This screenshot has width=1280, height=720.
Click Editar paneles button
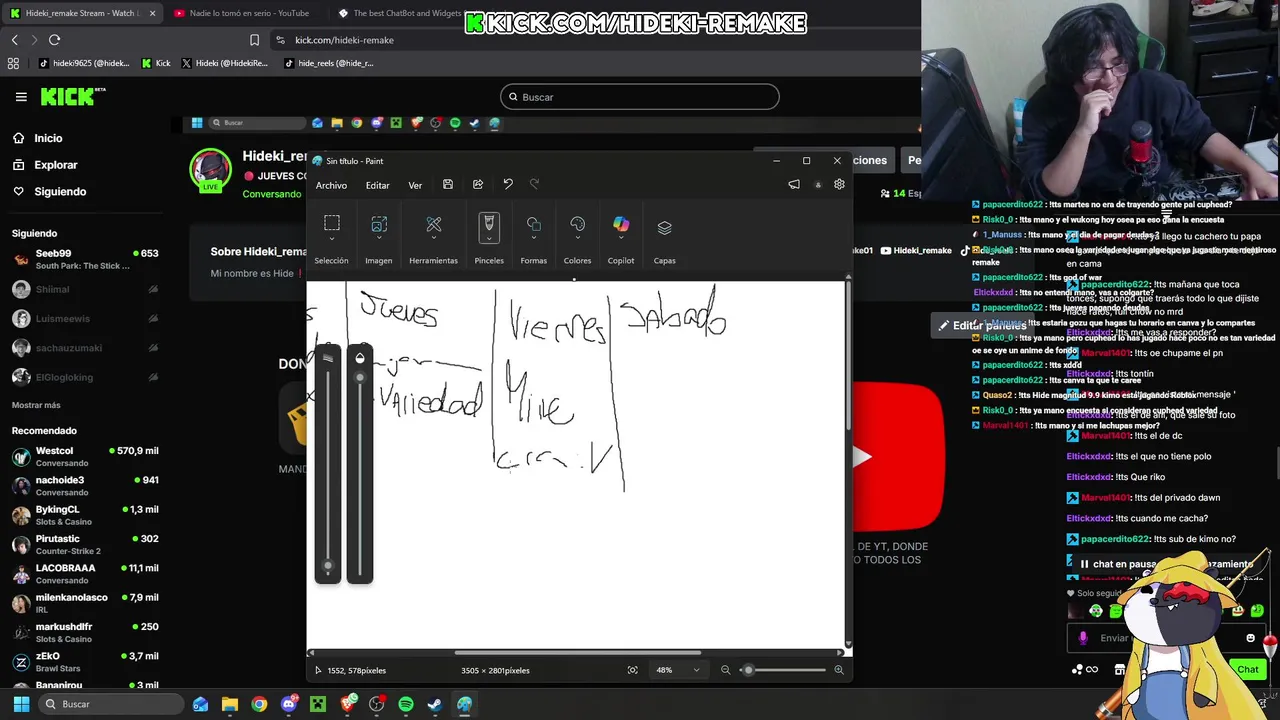982,325
